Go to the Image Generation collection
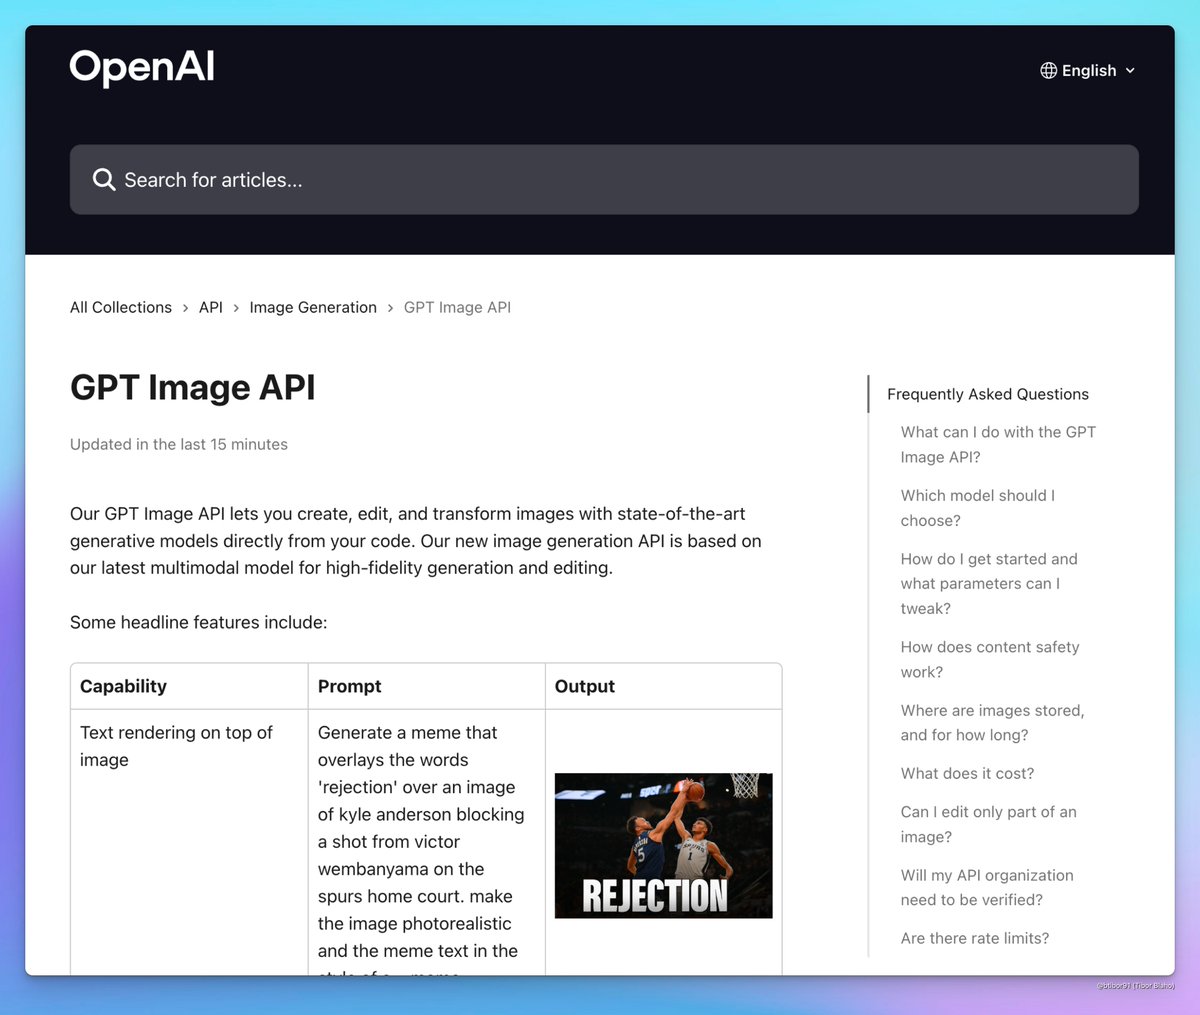1200x1015 pixels. point(312,307)
